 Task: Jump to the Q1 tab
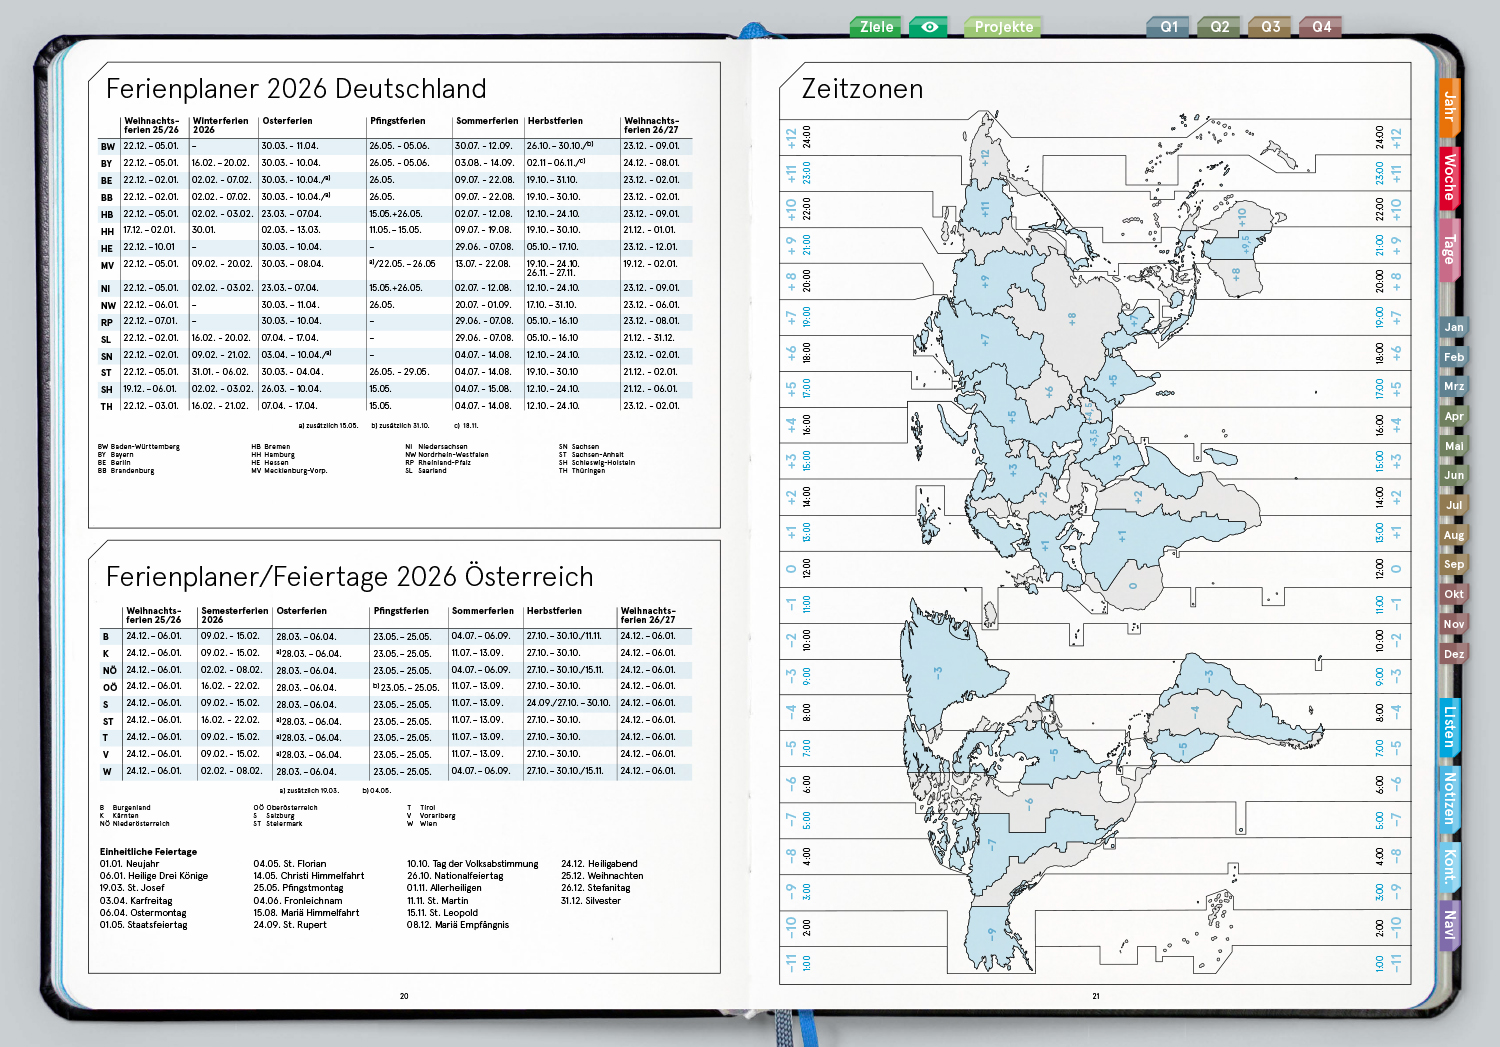click(x=1169, y=27)
